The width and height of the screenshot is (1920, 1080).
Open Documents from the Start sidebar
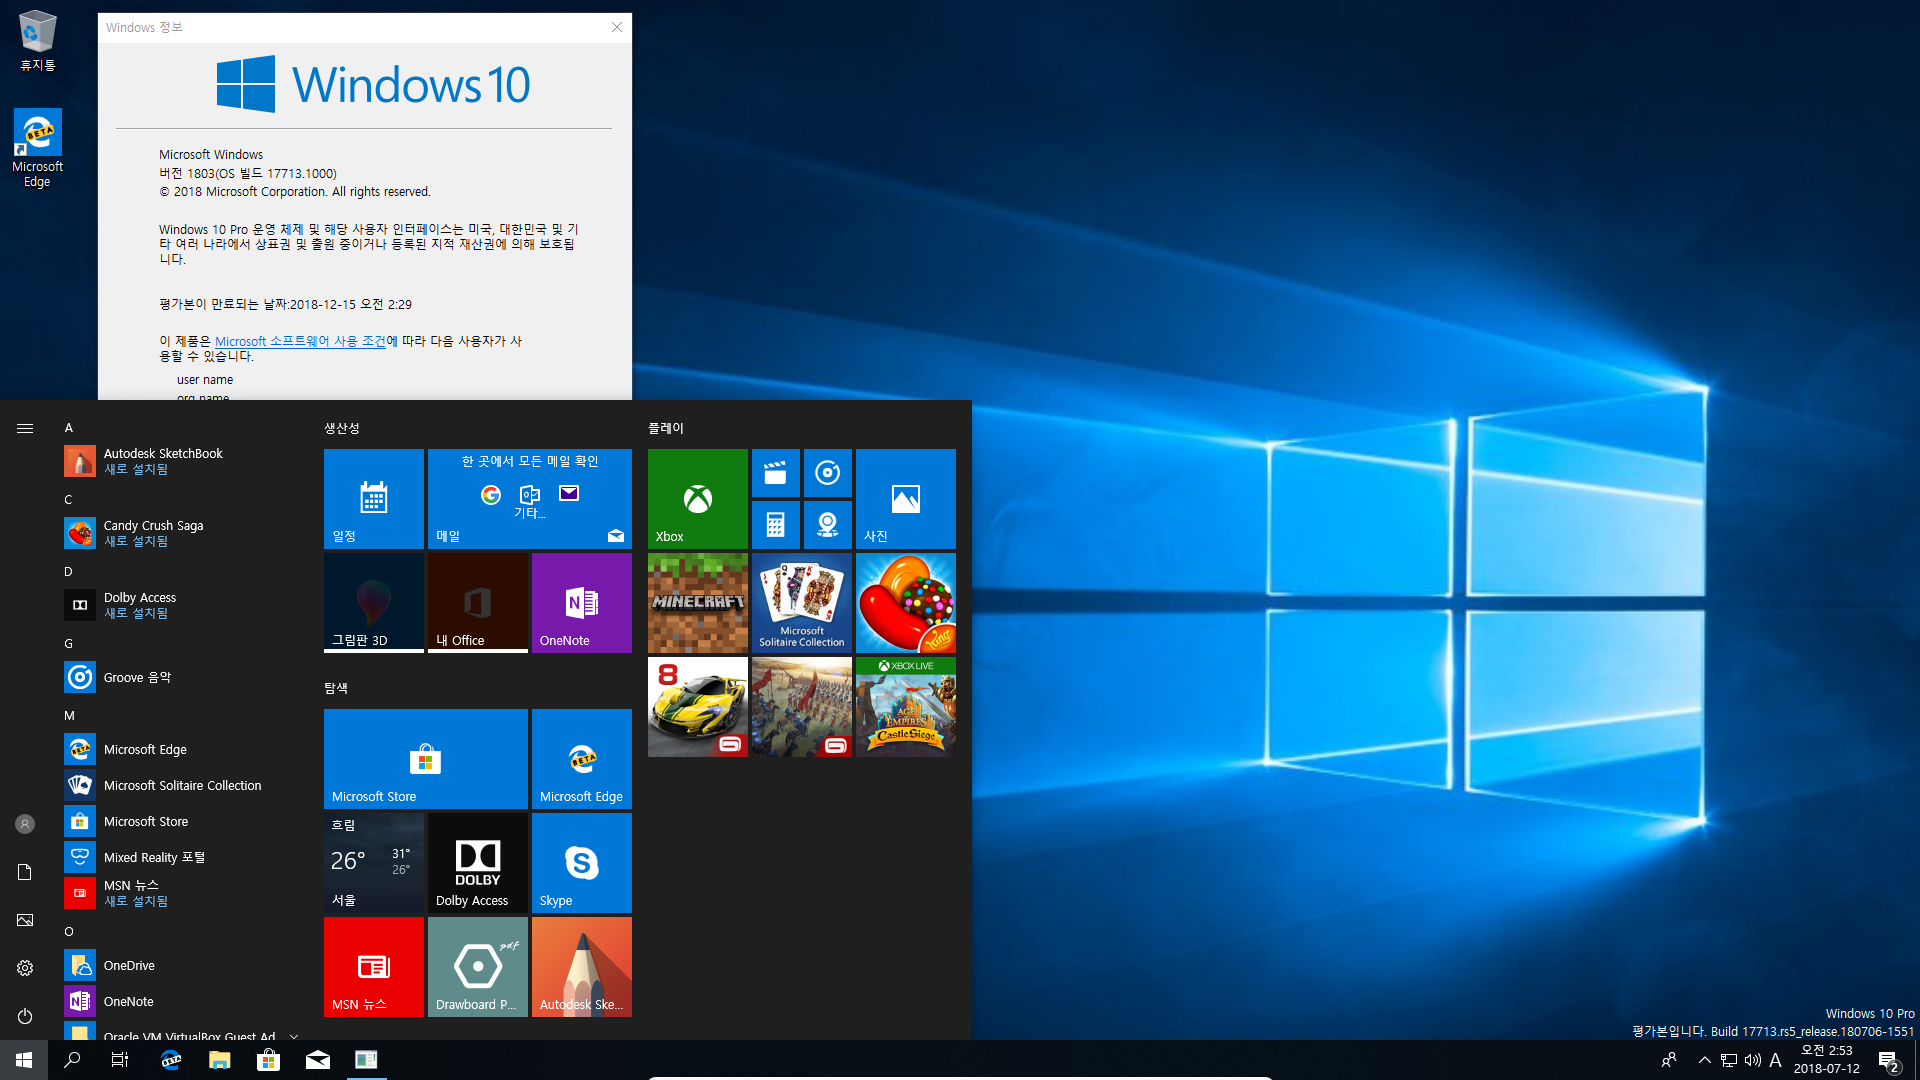[x=25, y=872]
